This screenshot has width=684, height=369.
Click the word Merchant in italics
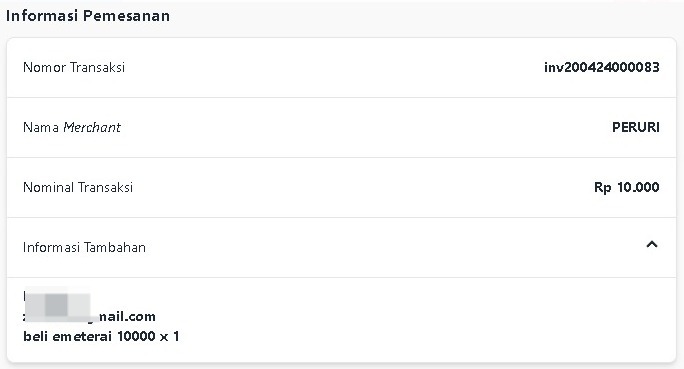click(x=92, y=127)
